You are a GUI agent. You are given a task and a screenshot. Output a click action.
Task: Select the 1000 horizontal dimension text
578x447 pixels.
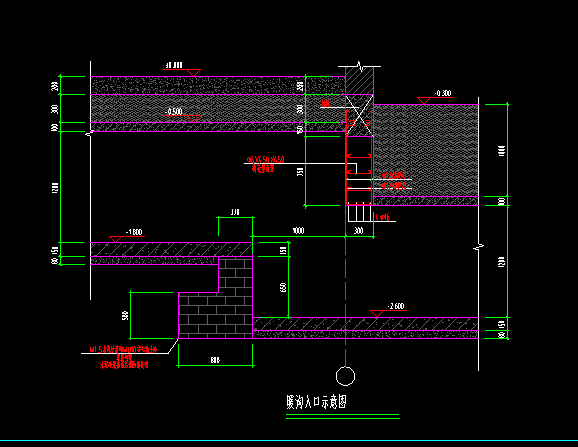click(298, 231)
